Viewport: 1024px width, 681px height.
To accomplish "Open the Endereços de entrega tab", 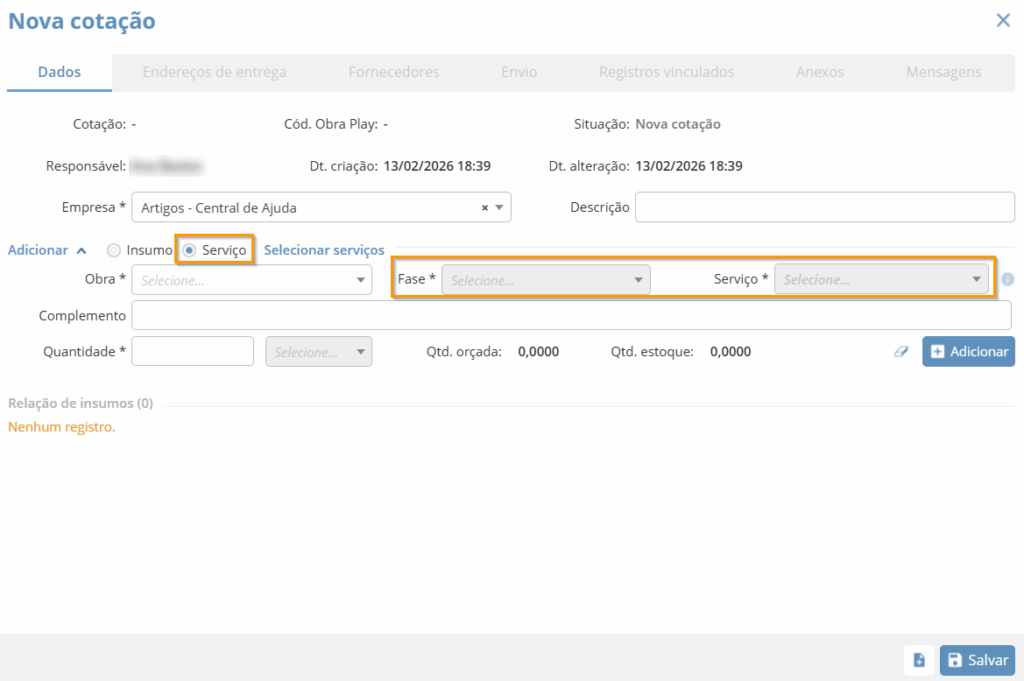I will click(x=214, y=72).
